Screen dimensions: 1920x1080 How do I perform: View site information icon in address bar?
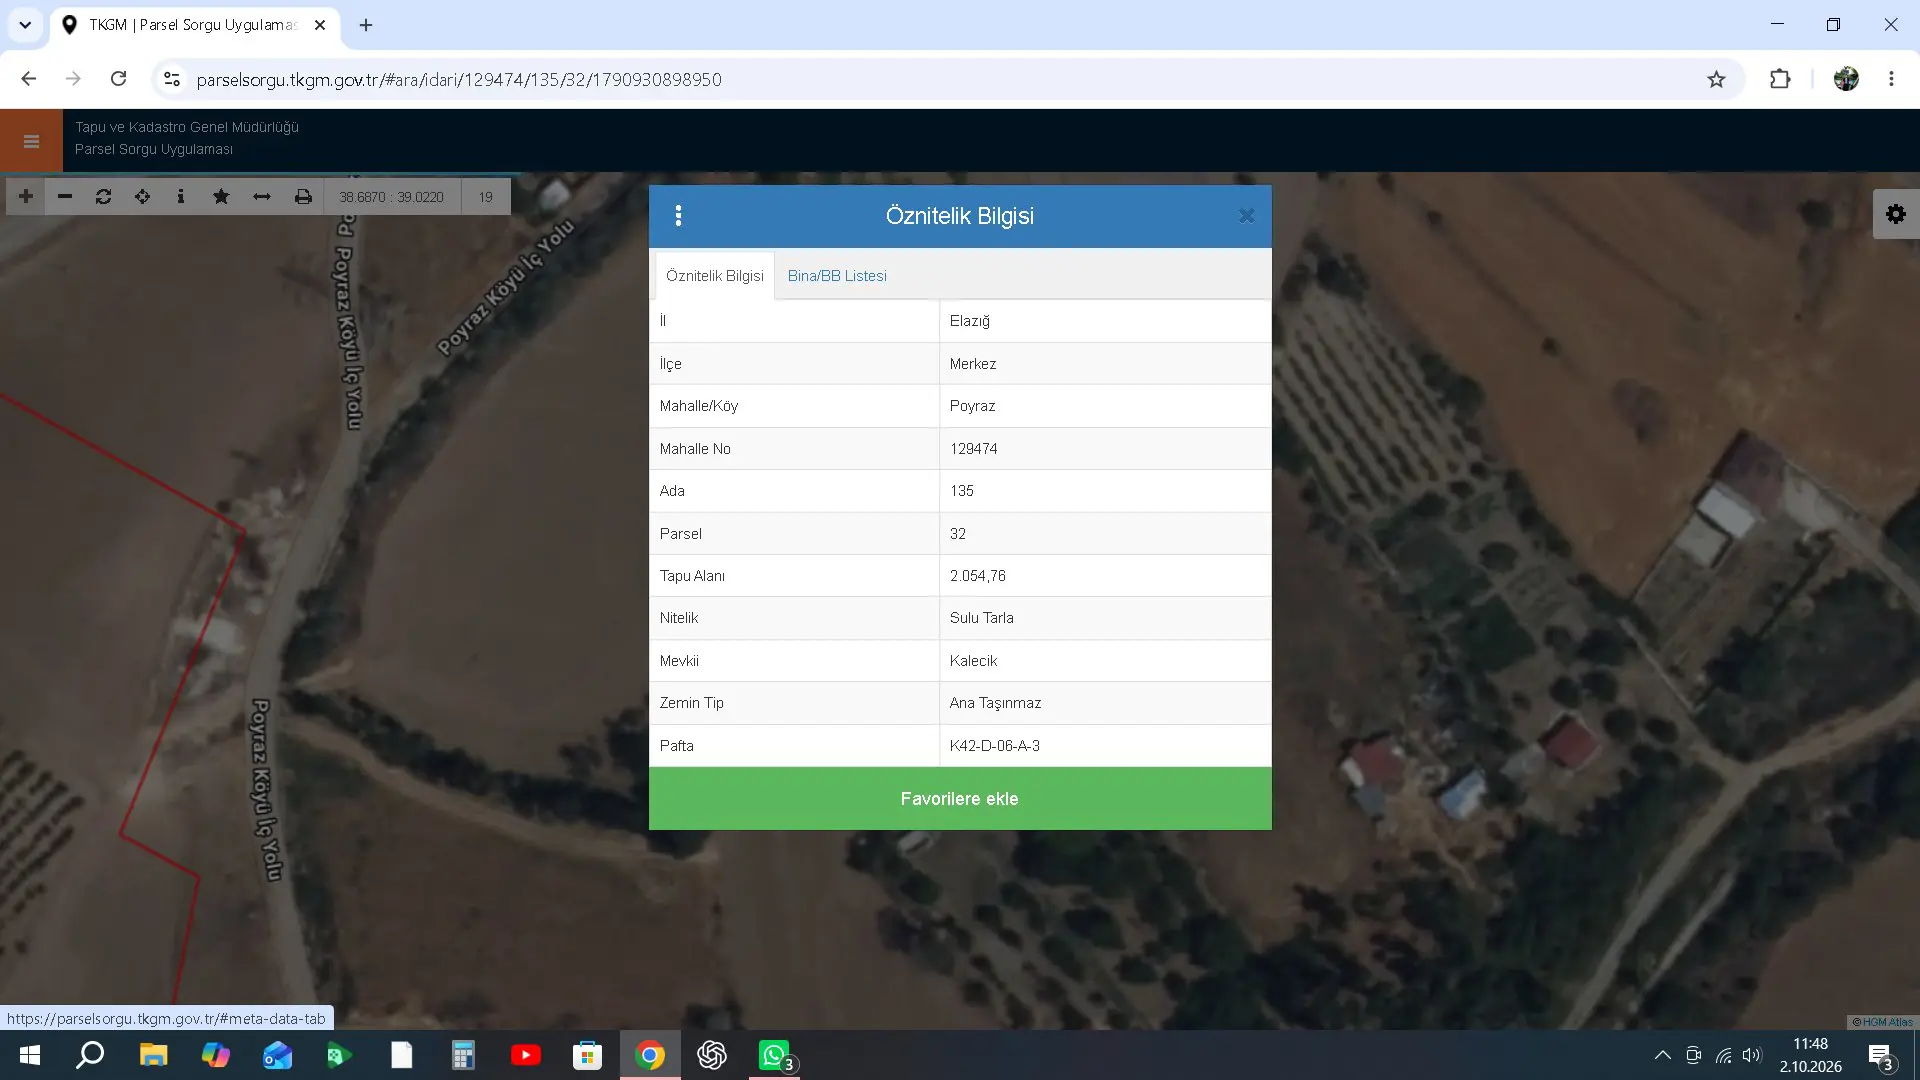click(172, 80)
